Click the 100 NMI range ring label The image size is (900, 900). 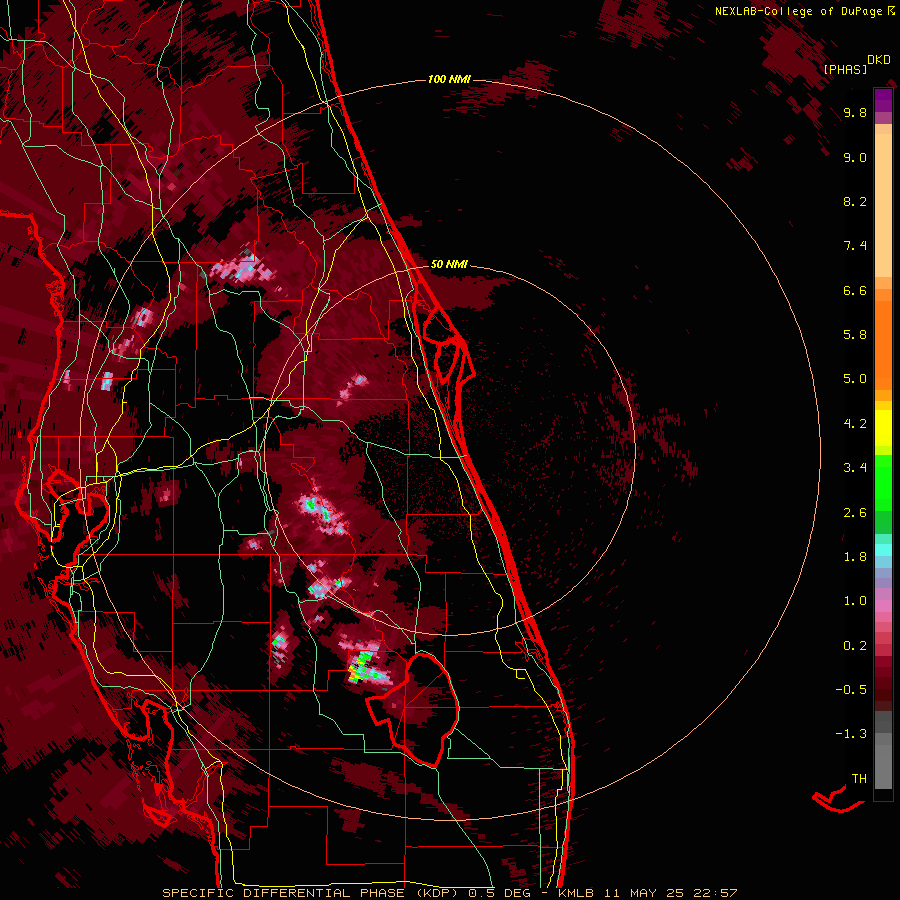pos(449,79)
